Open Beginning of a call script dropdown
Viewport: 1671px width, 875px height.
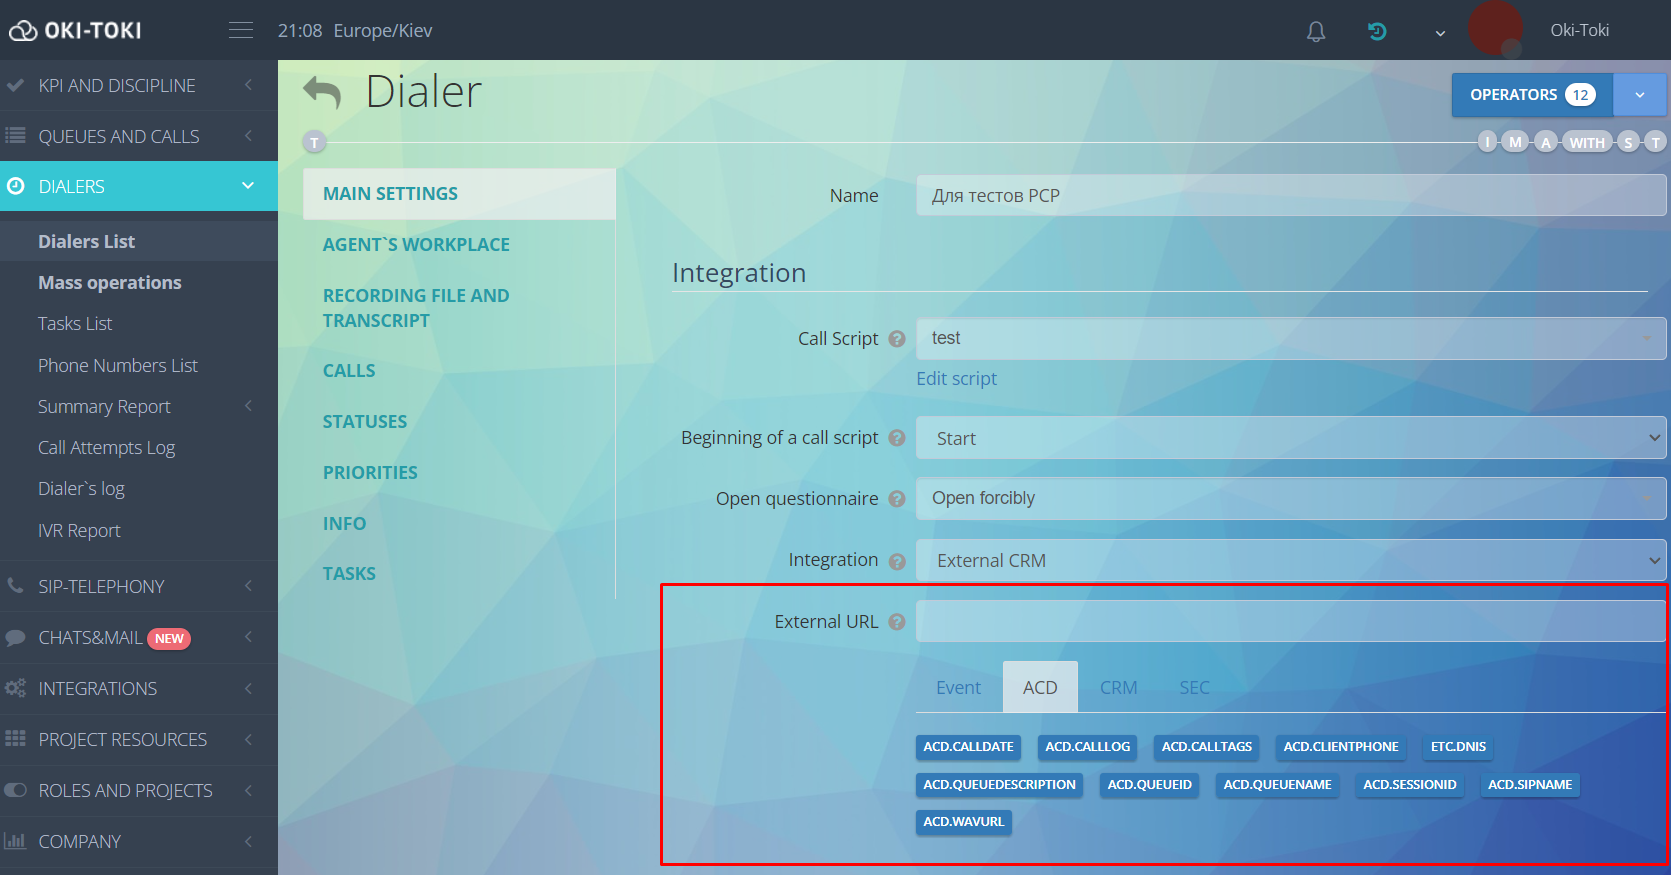tap(1290, 438)
